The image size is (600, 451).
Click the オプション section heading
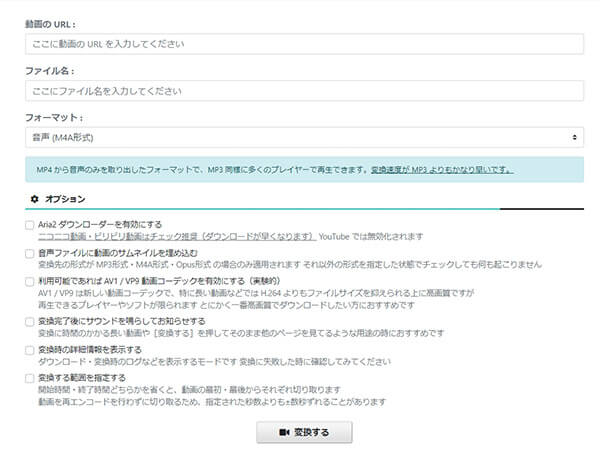tap(65, 199)
